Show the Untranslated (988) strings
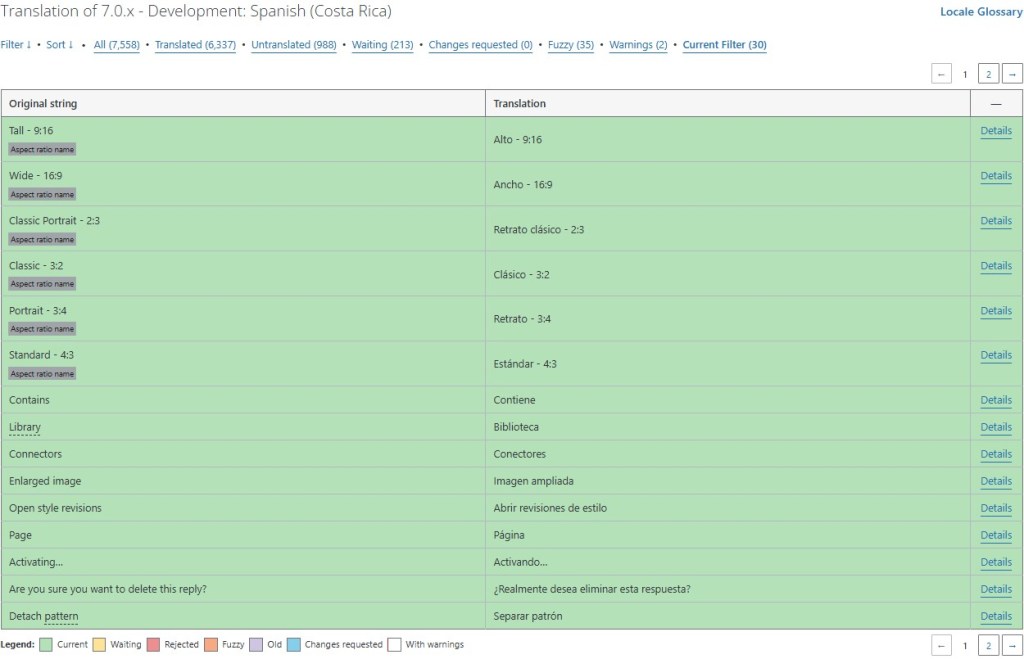This screenshot has height=659, width=1024. (x=294, y=45)
